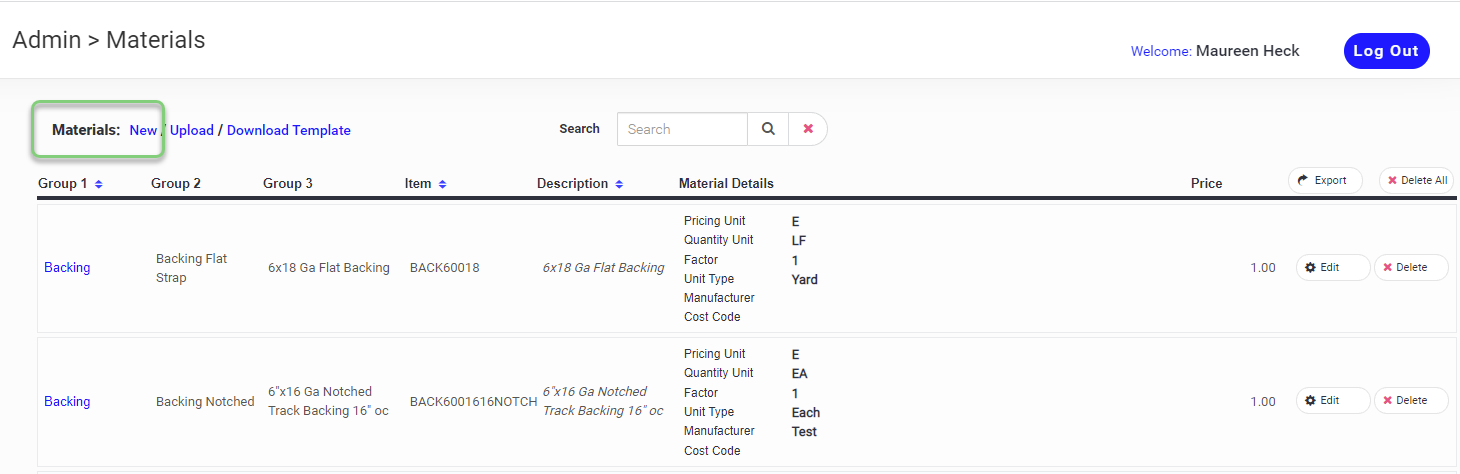1460x474 pixels.
Task: Click the Delete All button
Action: 1416,180
